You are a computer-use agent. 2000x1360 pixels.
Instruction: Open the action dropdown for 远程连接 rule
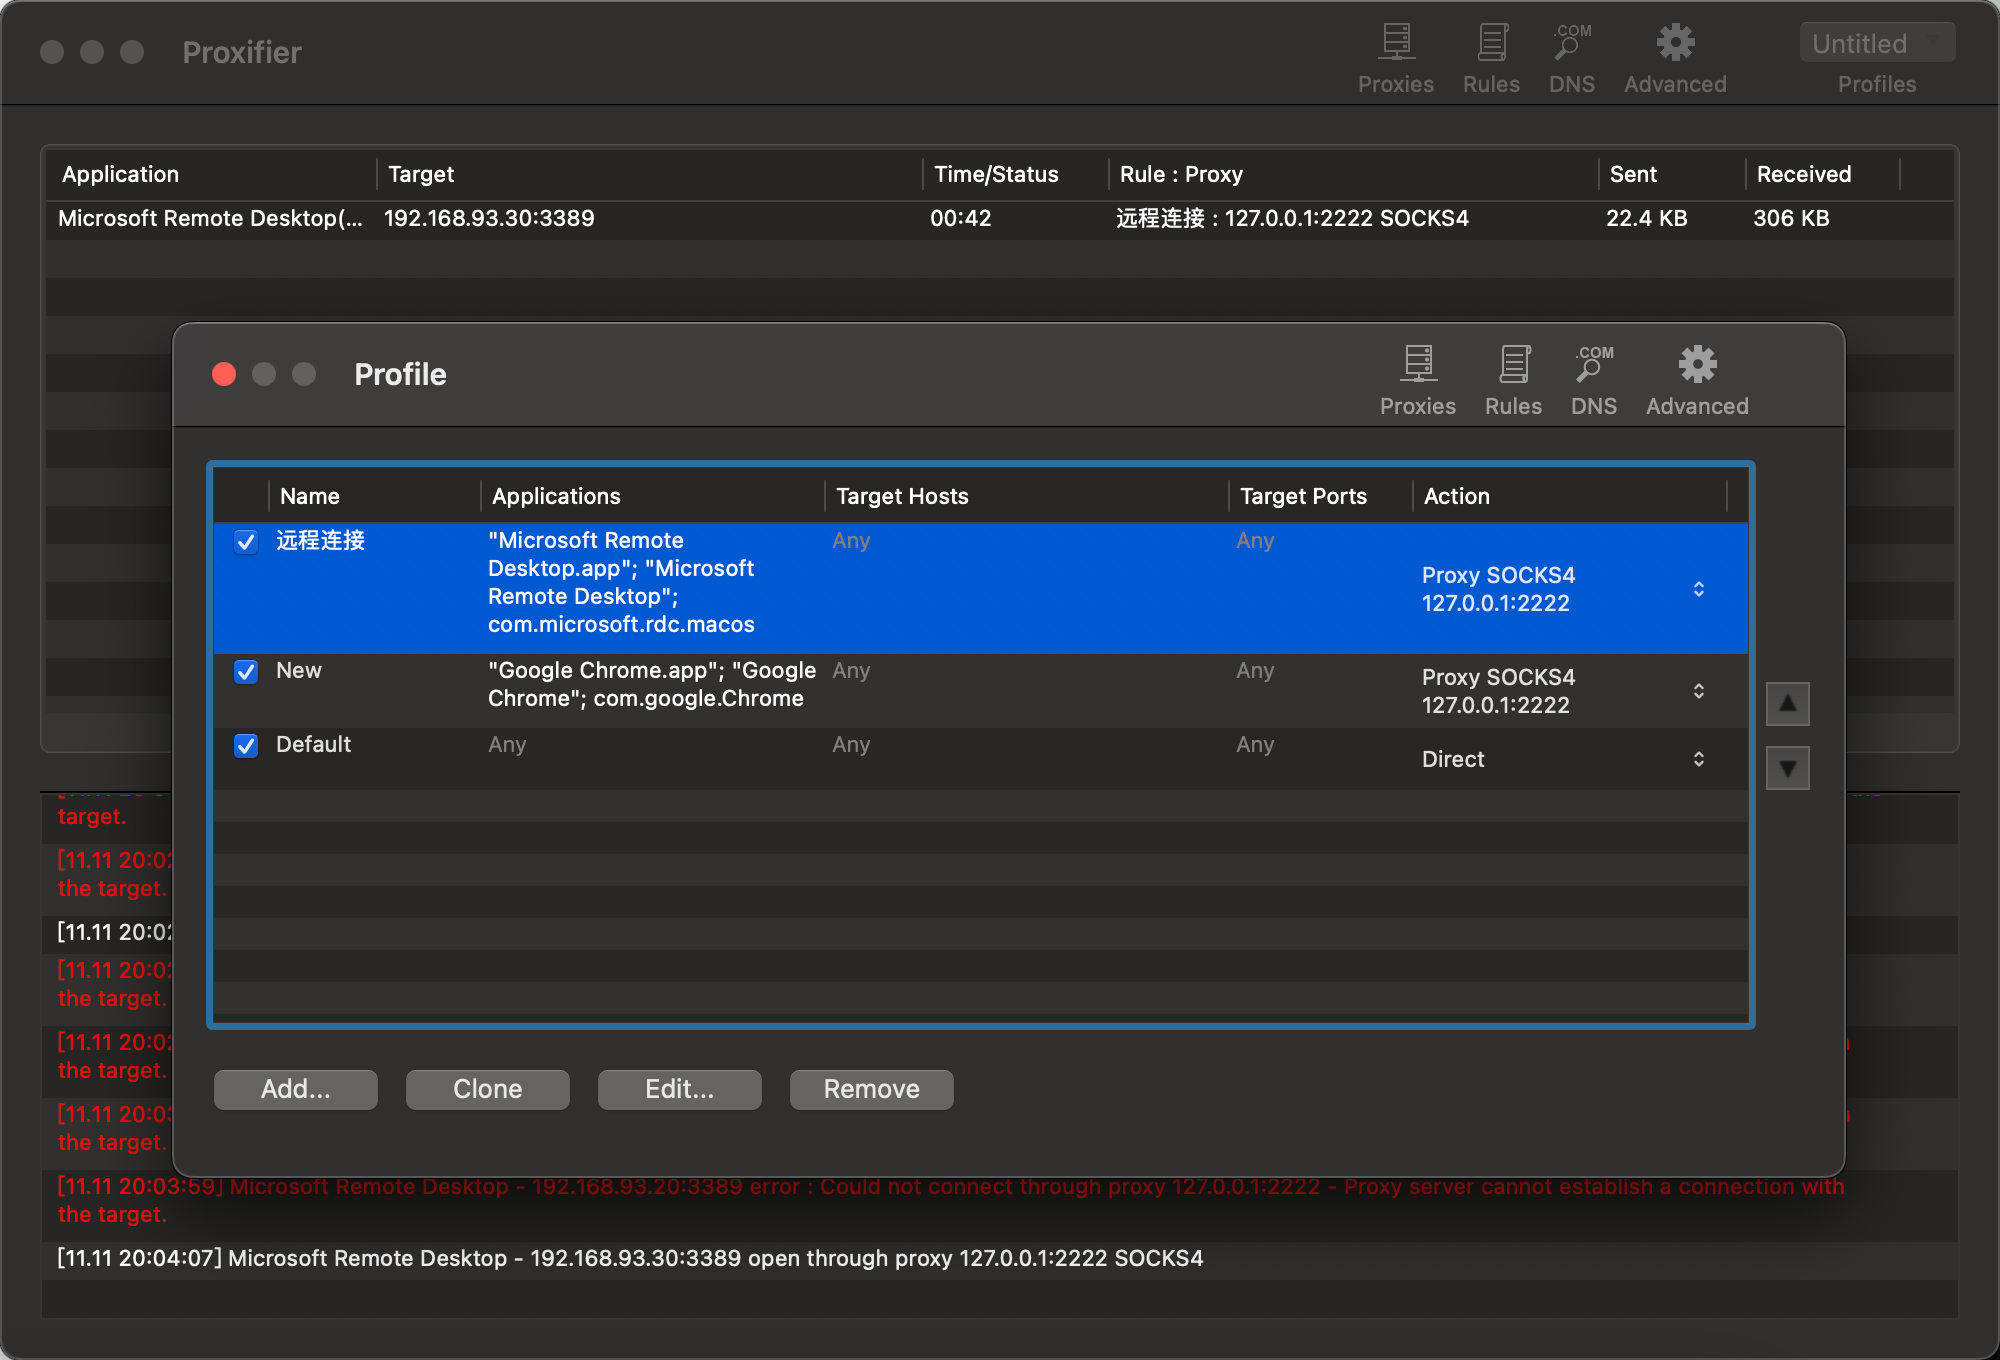point(1564,589)
